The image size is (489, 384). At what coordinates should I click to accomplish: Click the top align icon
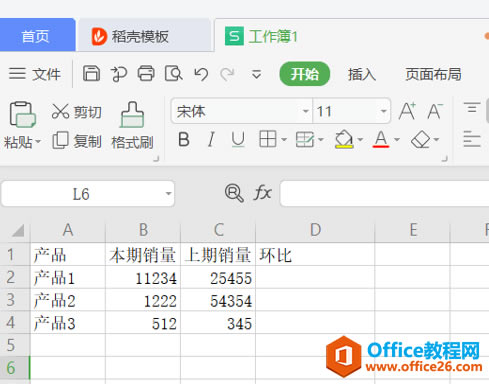[x=472, y=108]
